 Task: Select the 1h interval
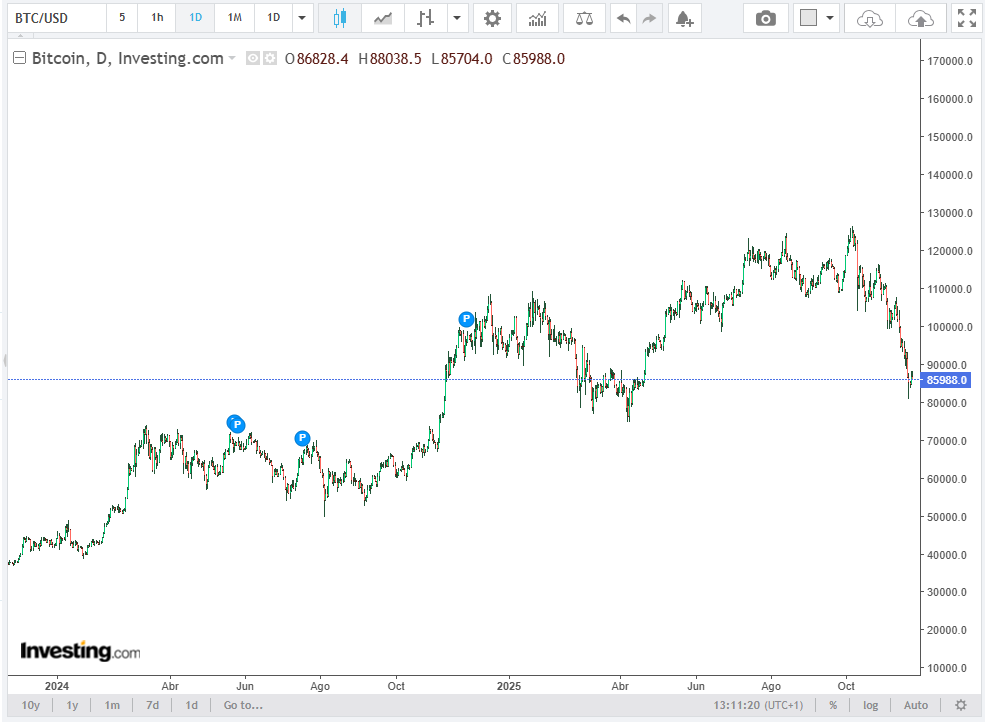point(156,17)
